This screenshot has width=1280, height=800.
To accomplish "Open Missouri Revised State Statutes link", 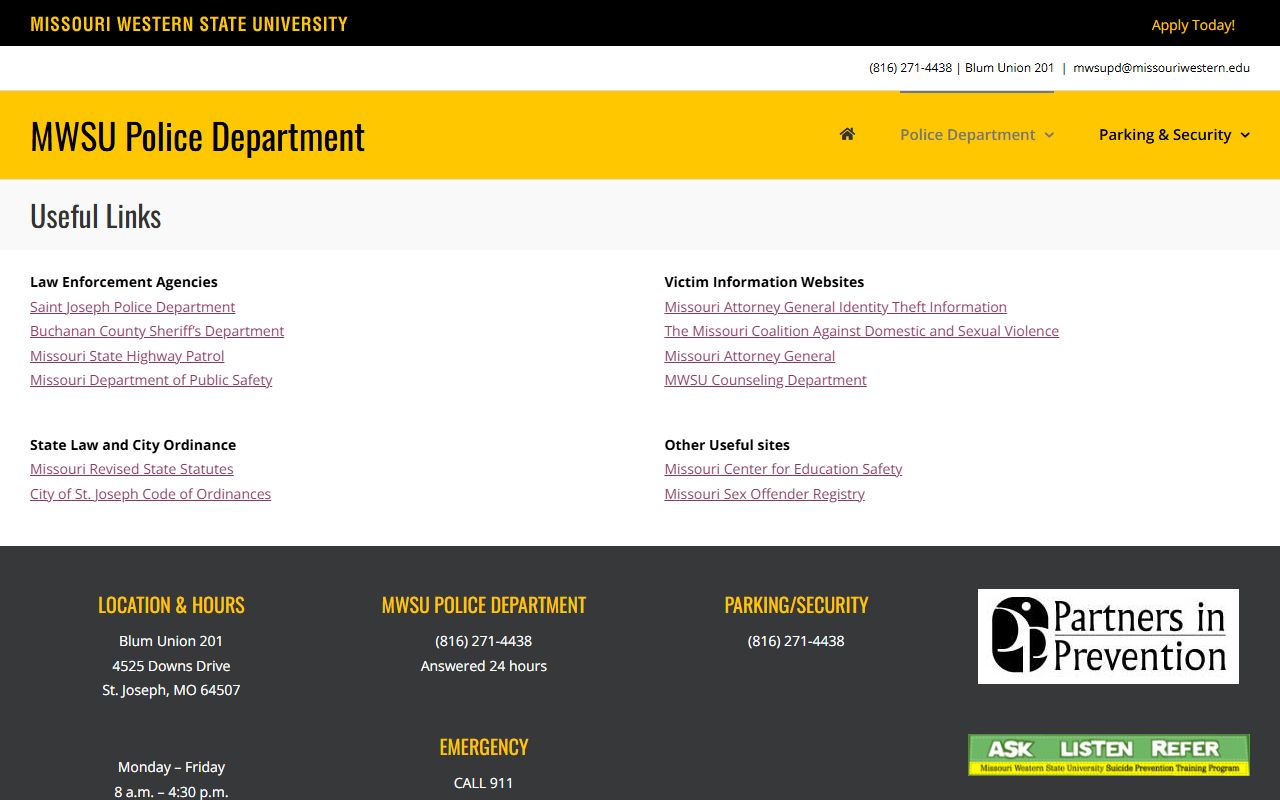I will [132, 469].
